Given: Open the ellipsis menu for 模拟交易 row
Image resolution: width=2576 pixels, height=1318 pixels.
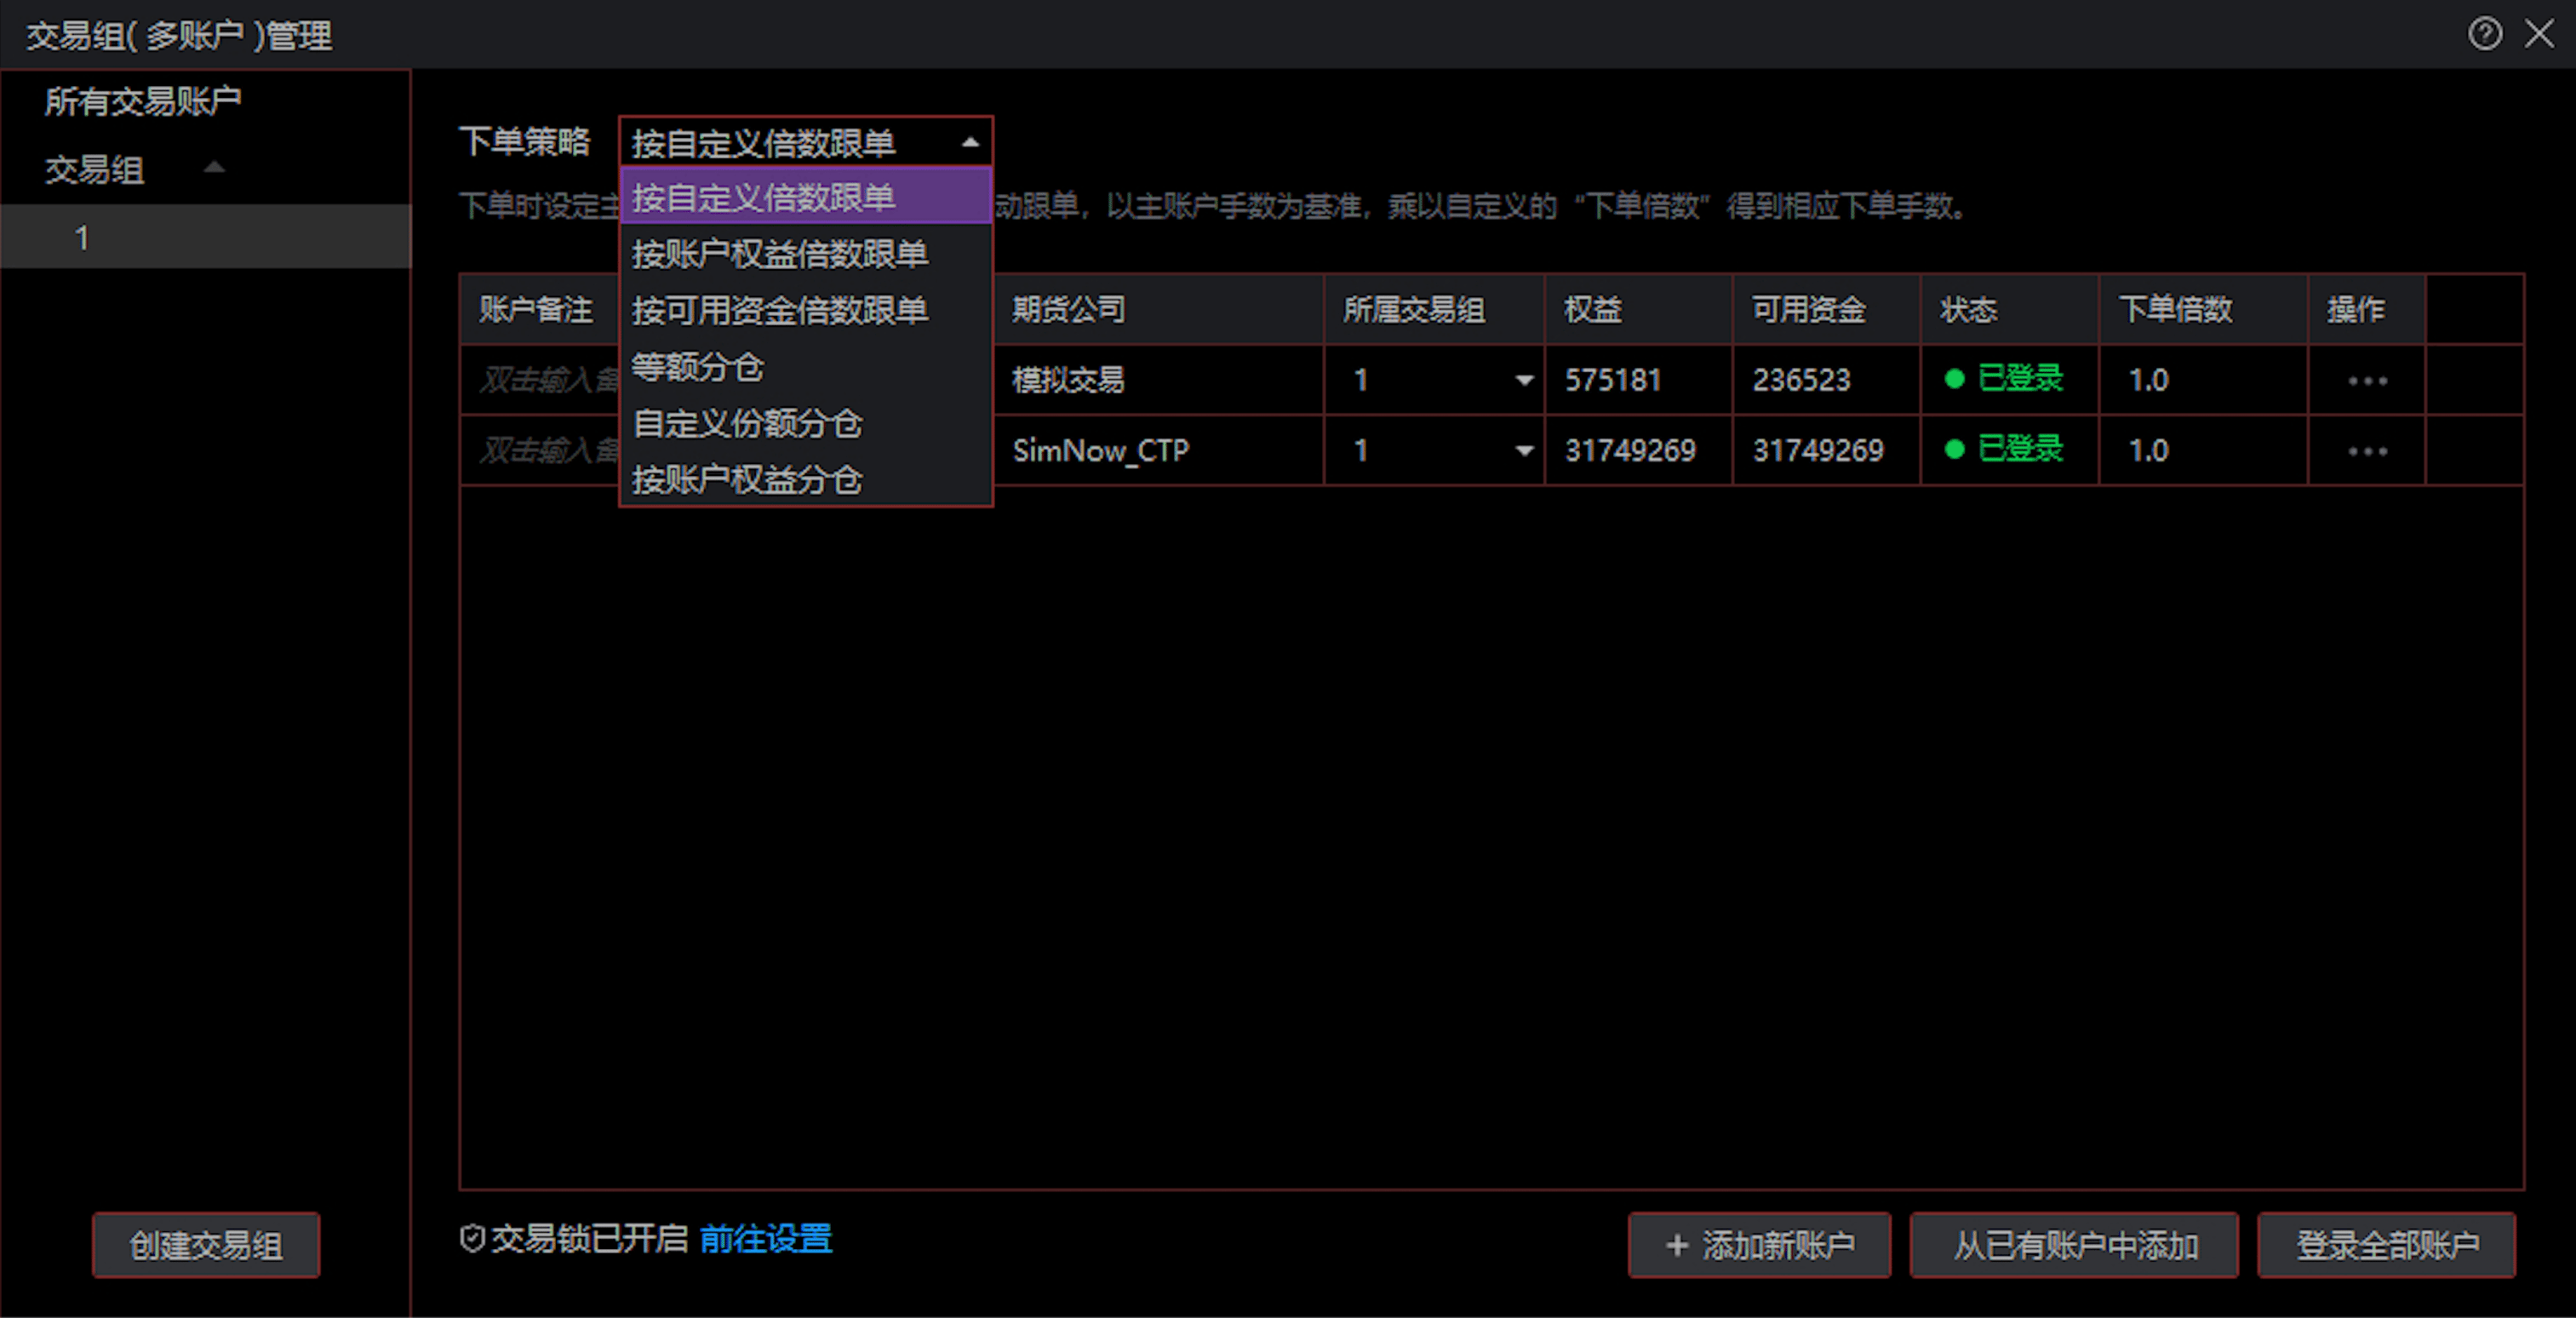Looking at the screenshot, I should pyautogui.click(x=2367, y=381).
